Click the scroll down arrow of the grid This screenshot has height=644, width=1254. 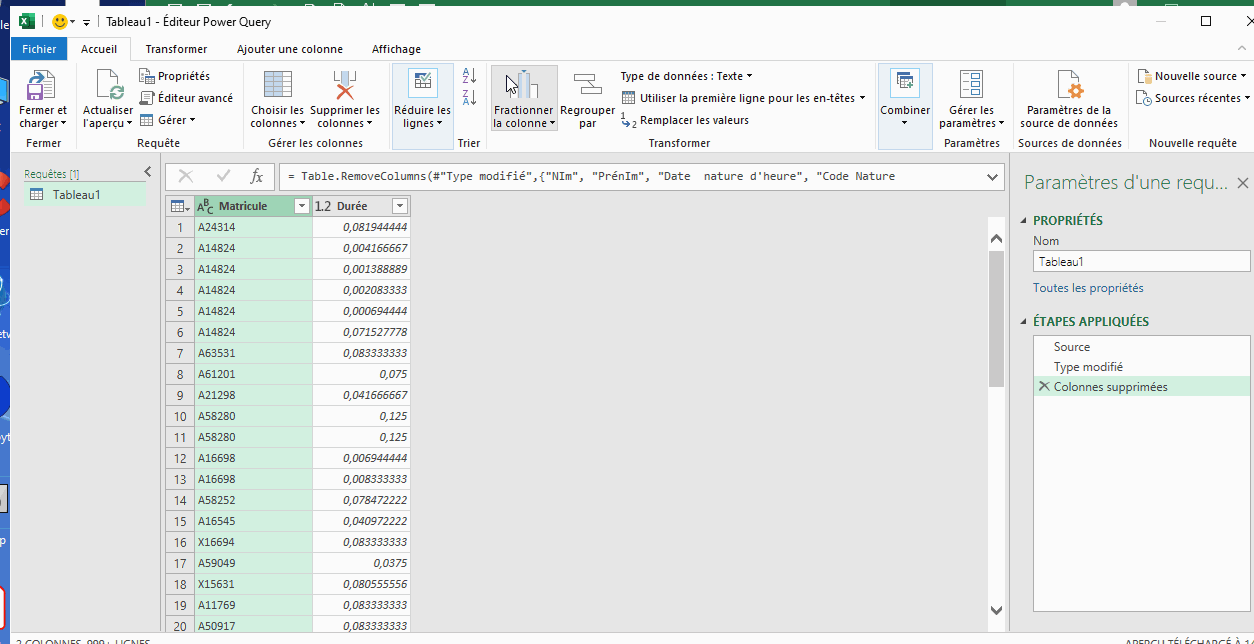[x=996, y=609]
